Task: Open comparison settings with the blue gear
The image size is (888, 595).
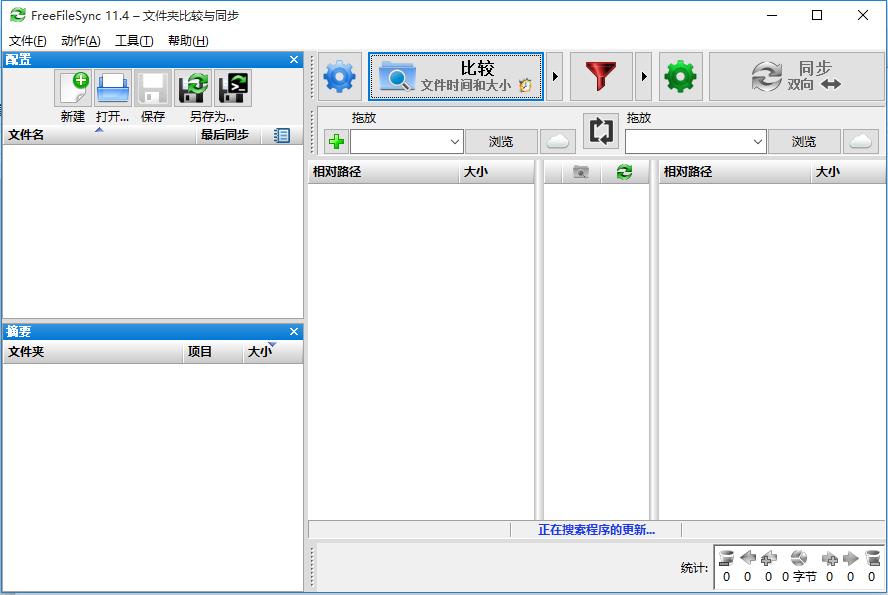Action: [340, 76]
